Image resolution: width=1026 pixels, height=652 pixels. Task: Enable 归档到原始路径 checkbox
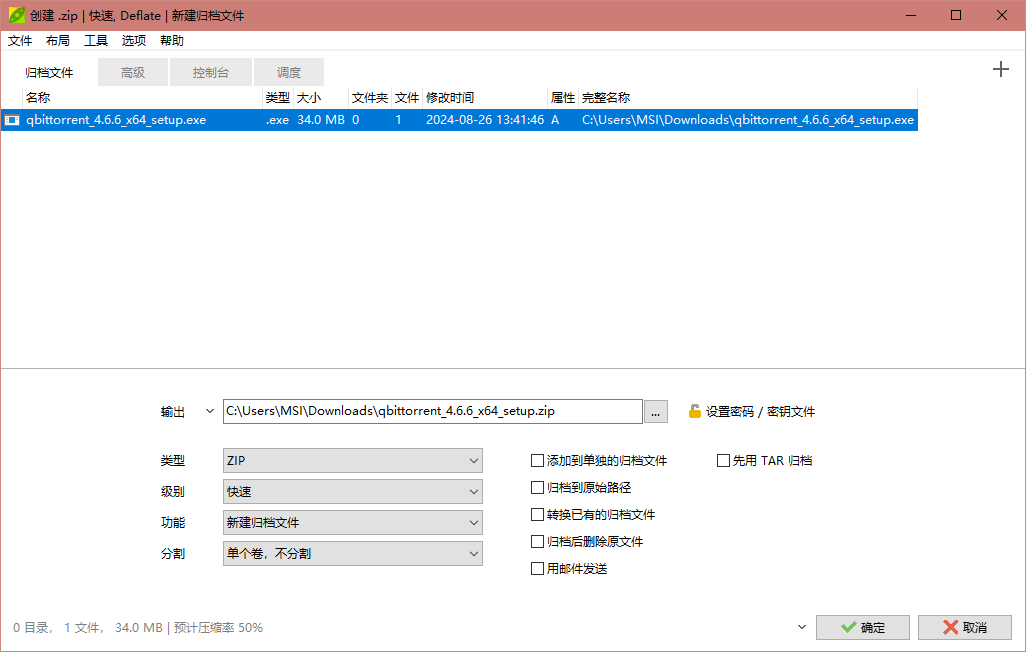(x=537, y=488)
